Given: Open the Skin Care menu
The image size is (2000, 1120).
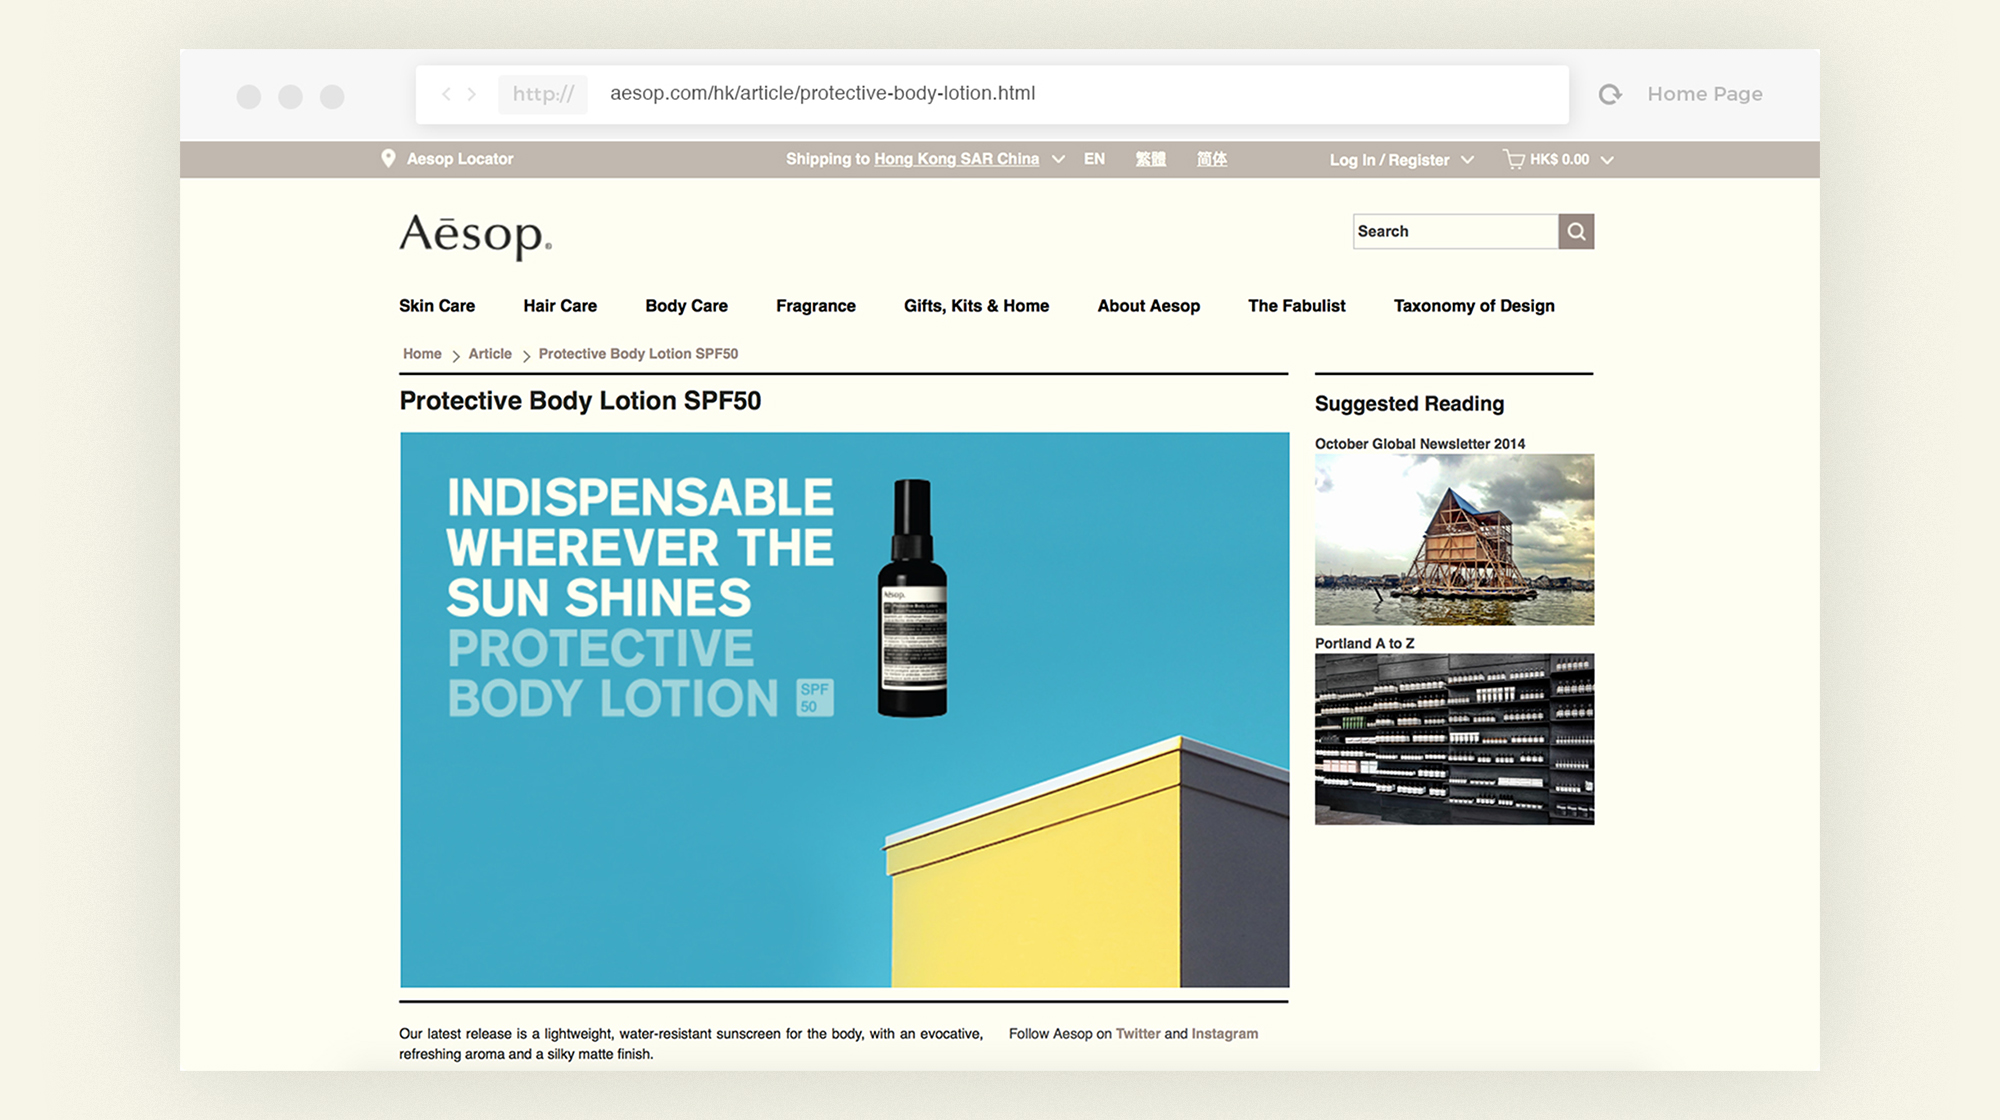Looking at the screenshot, I should (437, 306).
